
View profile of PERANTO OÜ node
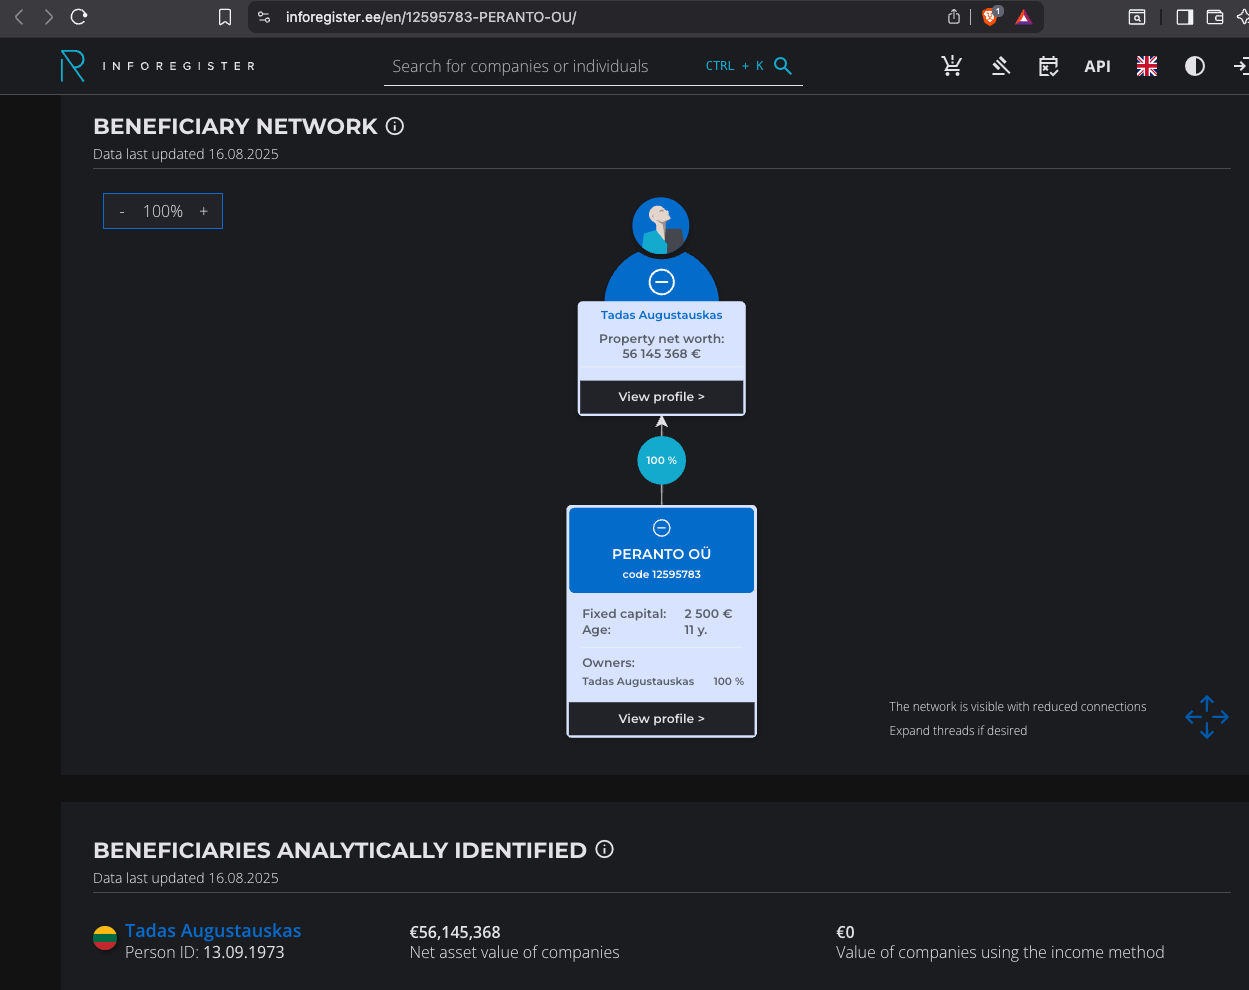click(x=662, y=719)
